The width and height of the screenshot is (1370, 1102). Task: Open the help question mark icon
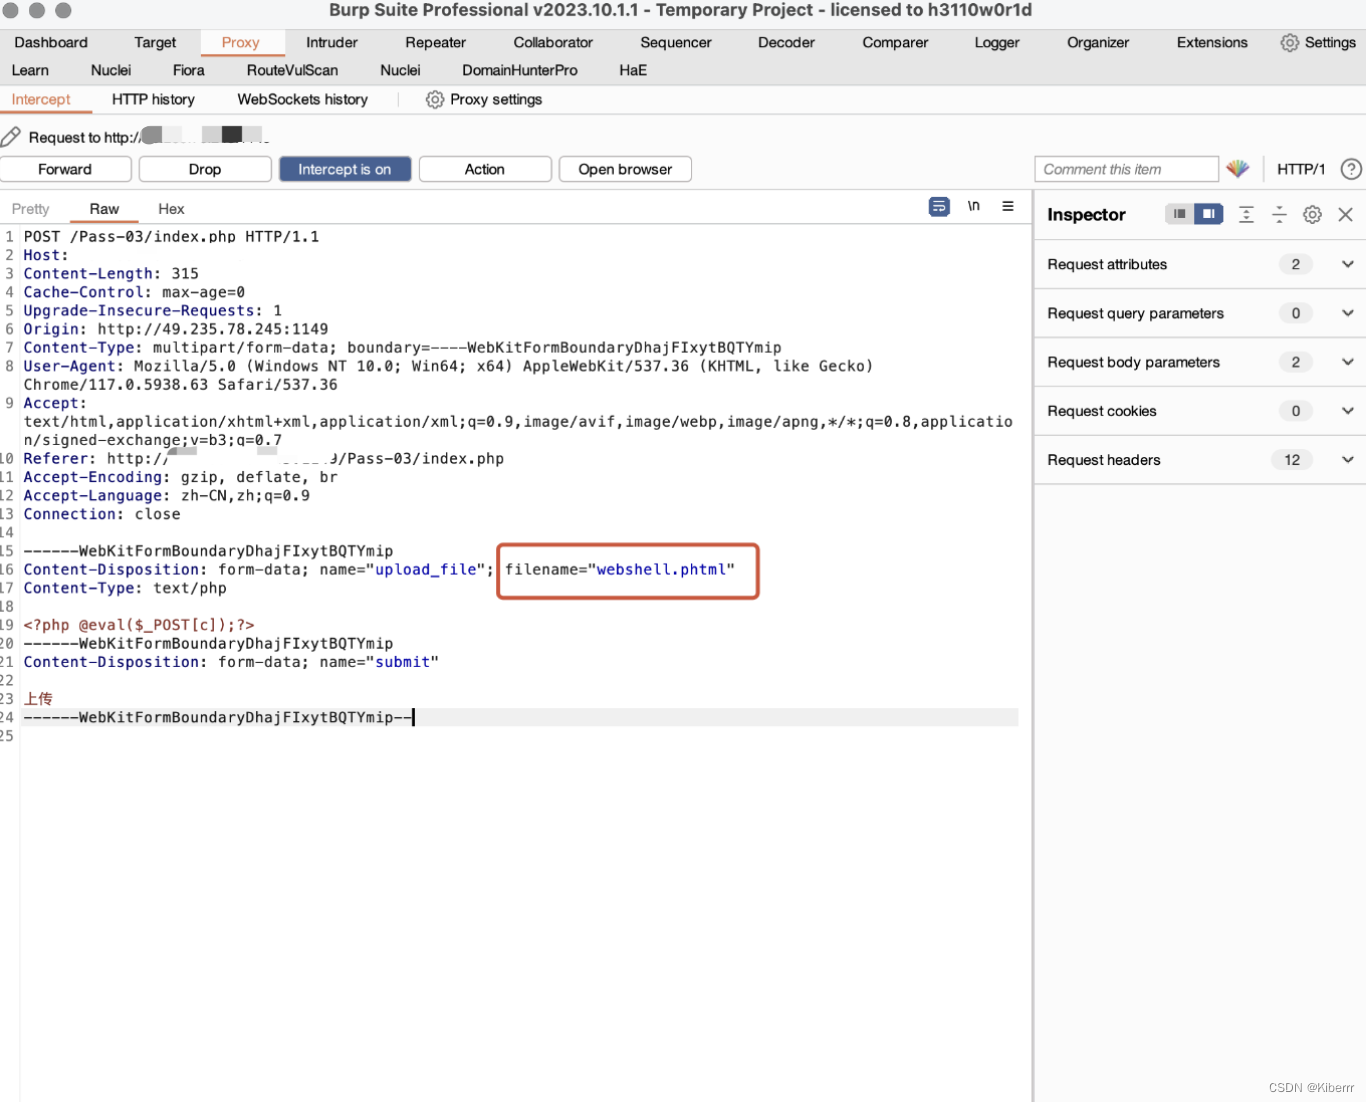tap(1351, 169)
